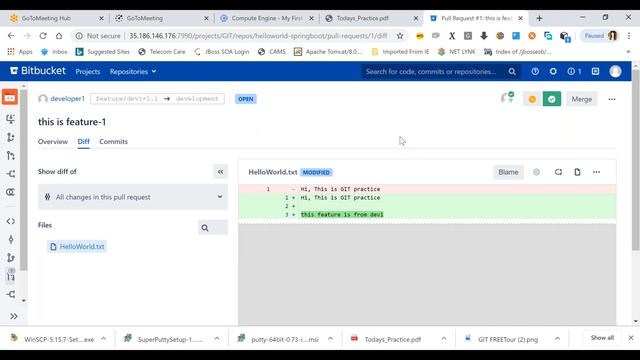Open the Pull requests sidebar icon
640x360 pixels.
11,276
